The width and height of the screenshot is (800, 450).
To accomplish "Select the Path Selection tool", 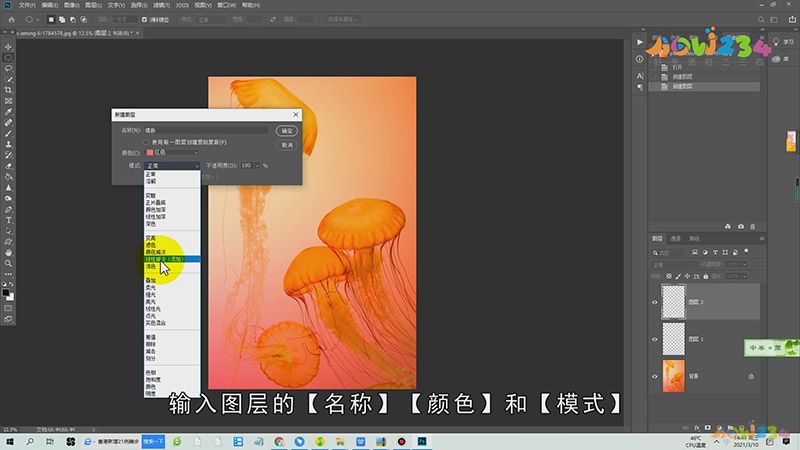I will click(x=8, y=231).
